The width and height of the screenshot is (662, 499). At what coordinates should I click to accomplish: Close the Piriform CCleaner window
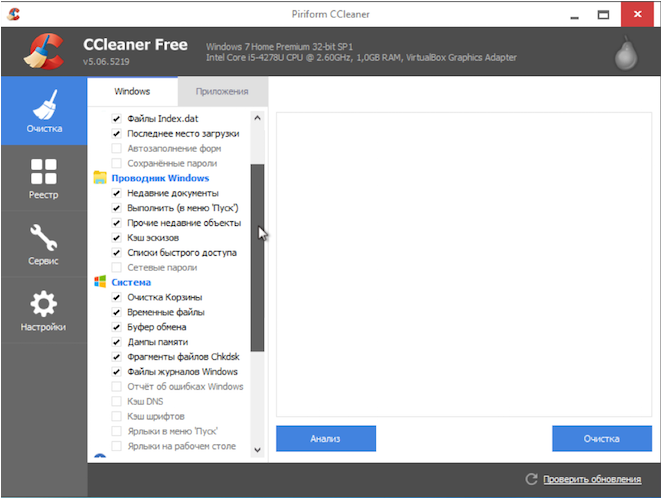point(637,14)
